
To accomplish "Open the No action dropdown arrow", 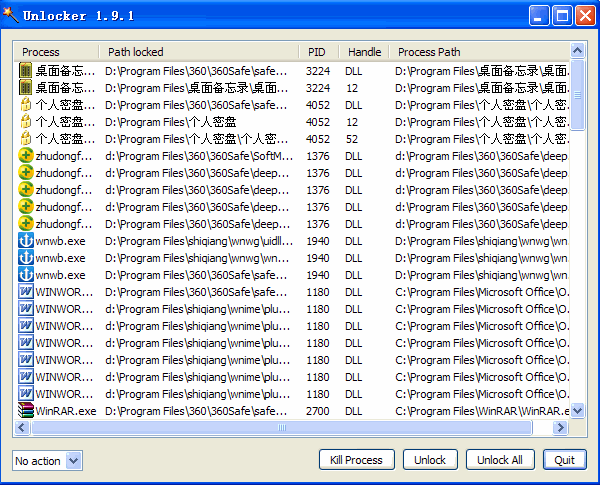I will 73,461.
